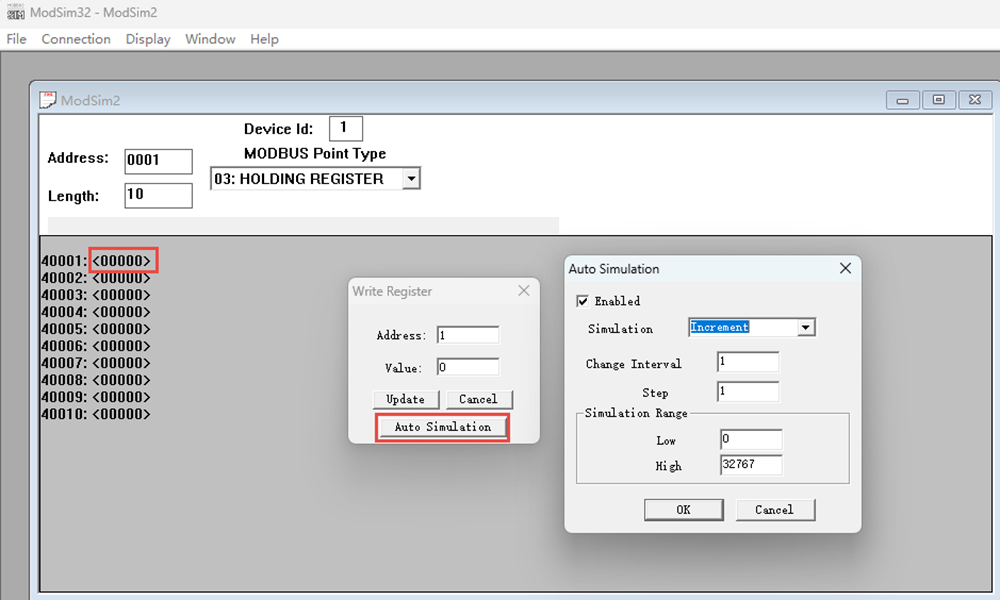Close the Auto Simulation dialog
The width and height of the screenshot is (1000, 600).
845,268
